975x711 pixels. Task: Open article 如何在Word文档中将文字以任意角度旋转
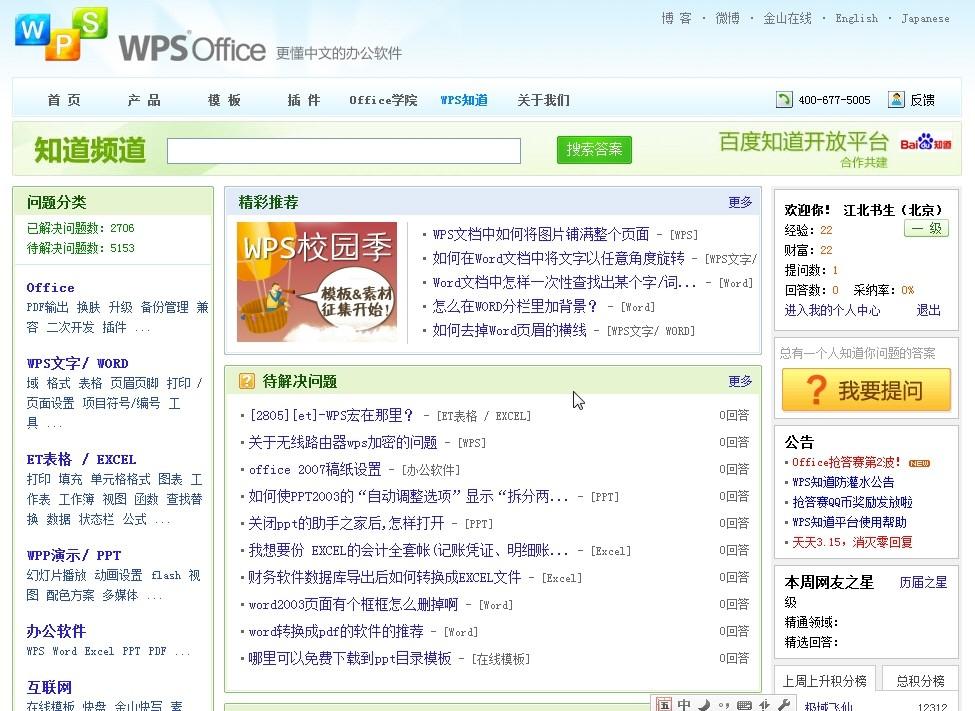pos(559,258)
